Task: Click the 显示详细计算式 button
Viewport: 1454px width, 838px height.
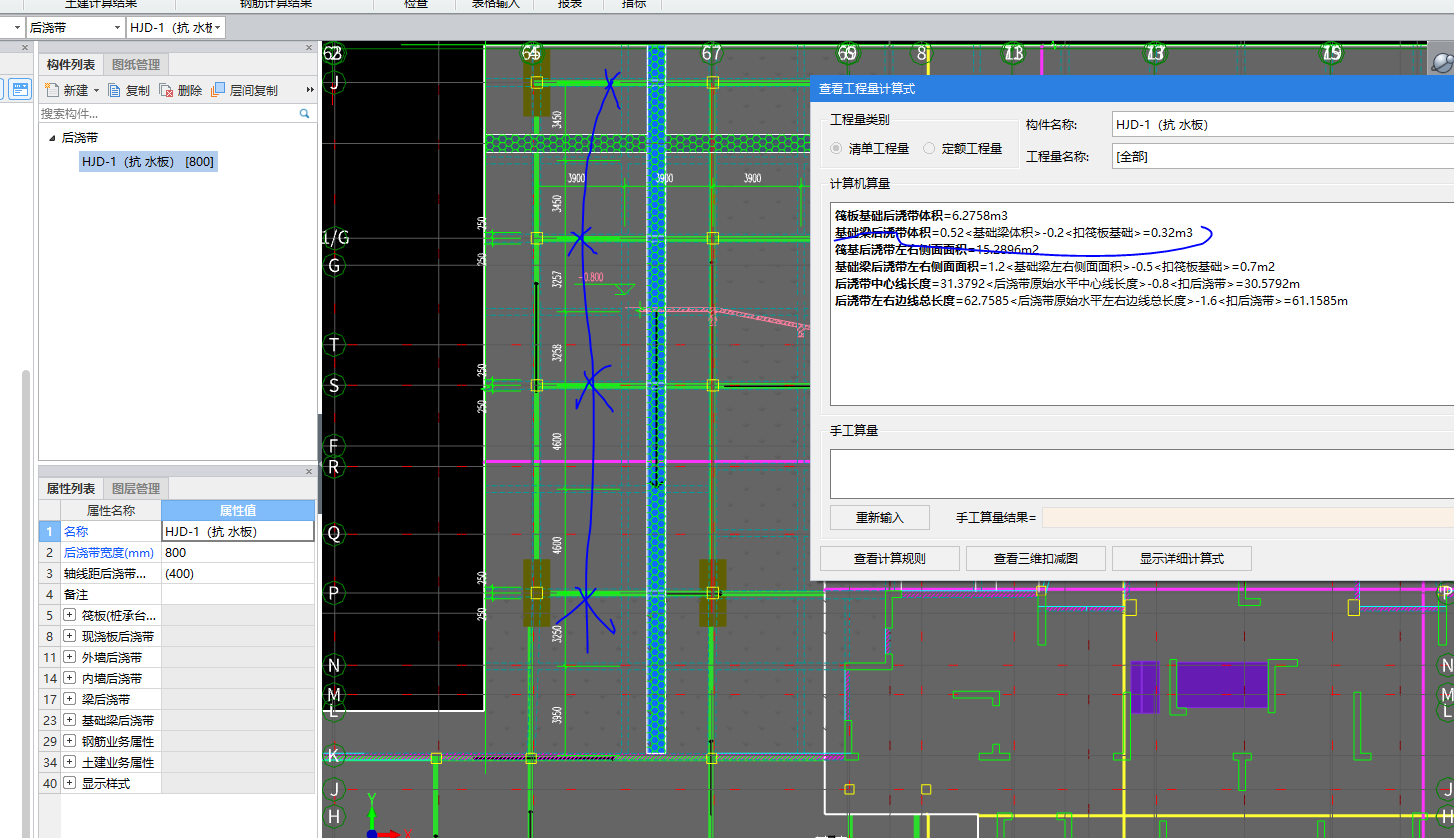Action: (1182, 559)
